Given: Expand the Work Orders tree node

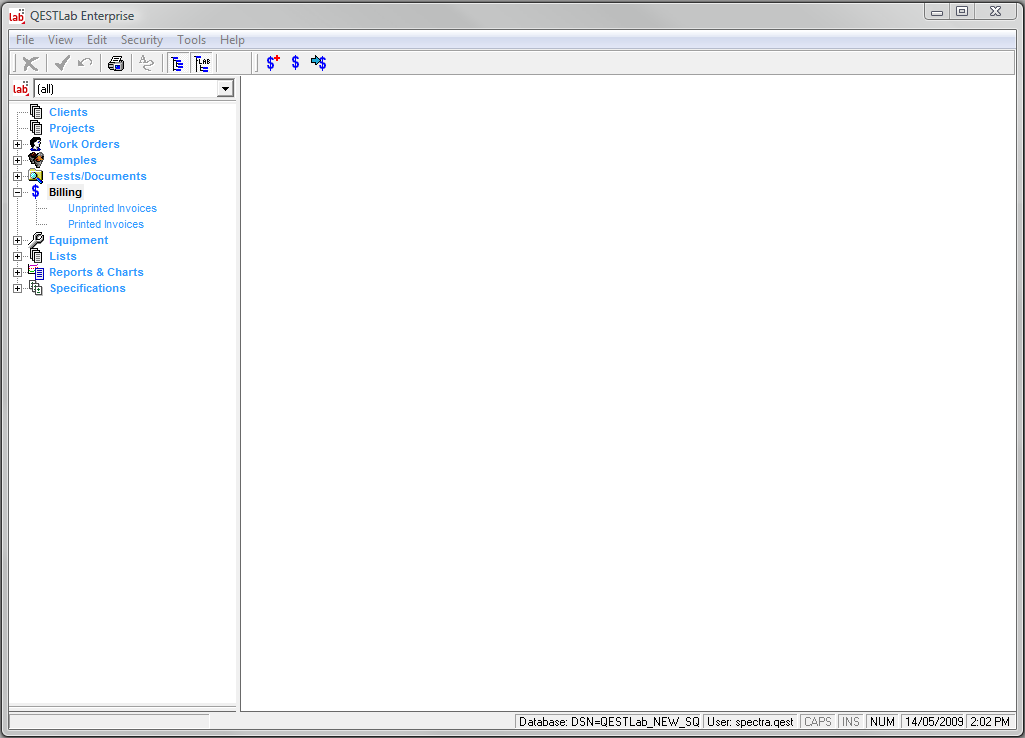Looking at the screenshot, I should 17,144.
